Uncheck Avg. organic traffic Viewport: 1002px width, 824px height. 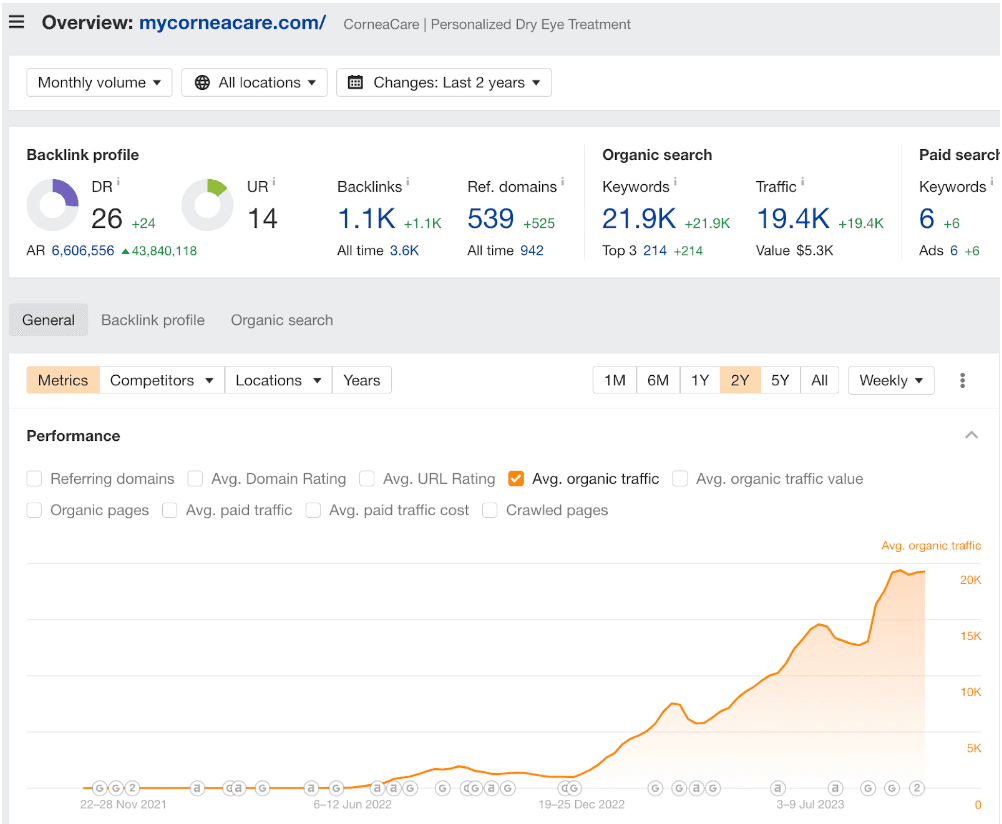pyautogui.click(x=516, y=479)
